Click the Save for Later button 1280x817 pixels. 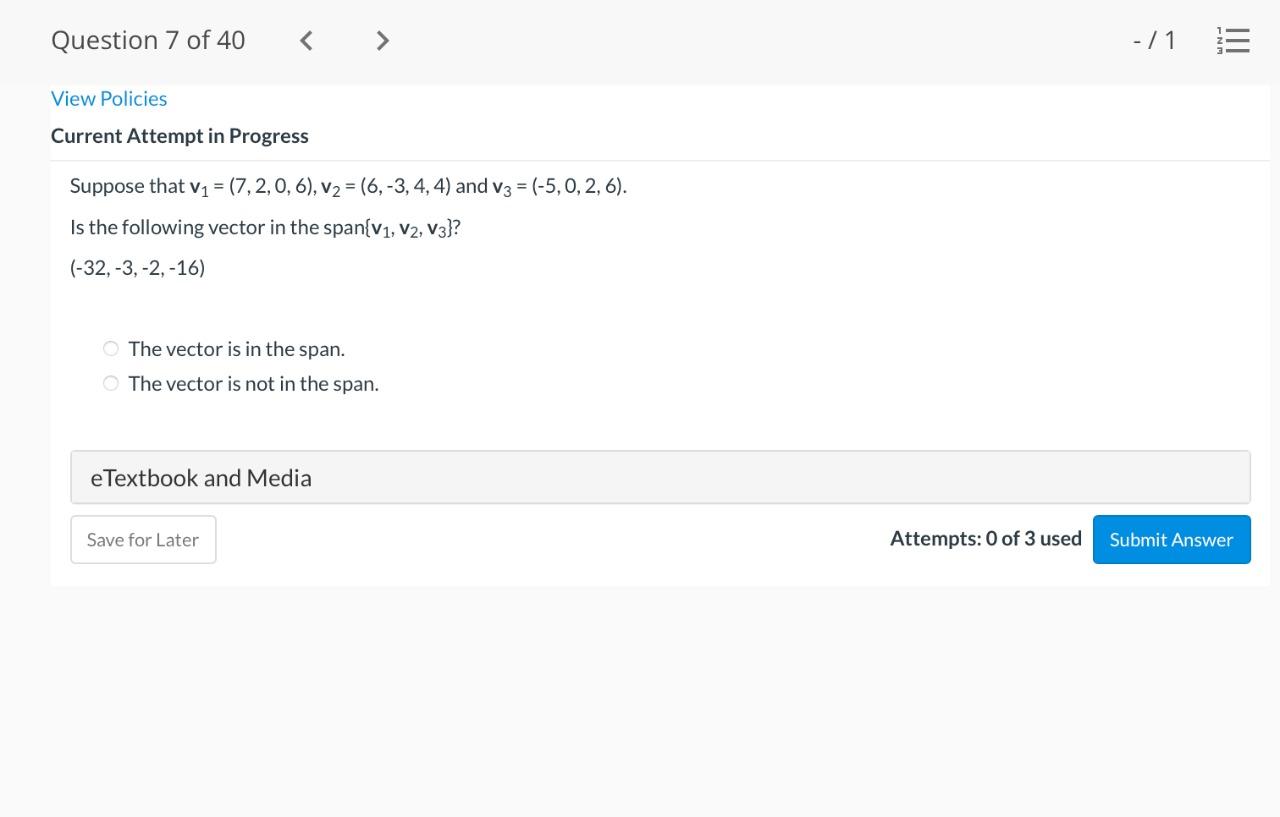143,539
